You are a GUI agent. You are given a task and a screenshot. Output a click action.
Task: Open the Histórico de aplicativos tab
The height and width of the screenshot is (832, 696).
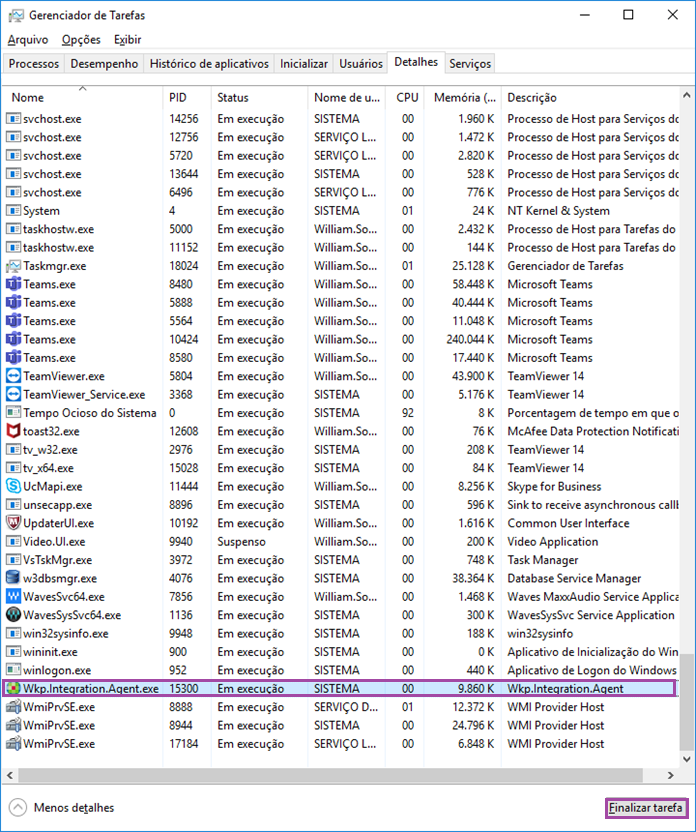pos(209,64)
